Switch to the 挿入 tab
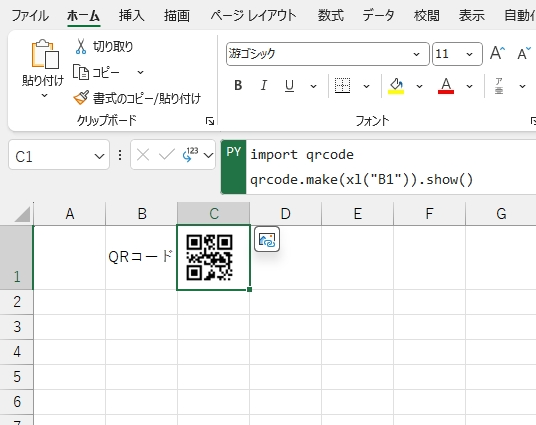The height and width of the screenshot is (425, 536). (132, 16)
